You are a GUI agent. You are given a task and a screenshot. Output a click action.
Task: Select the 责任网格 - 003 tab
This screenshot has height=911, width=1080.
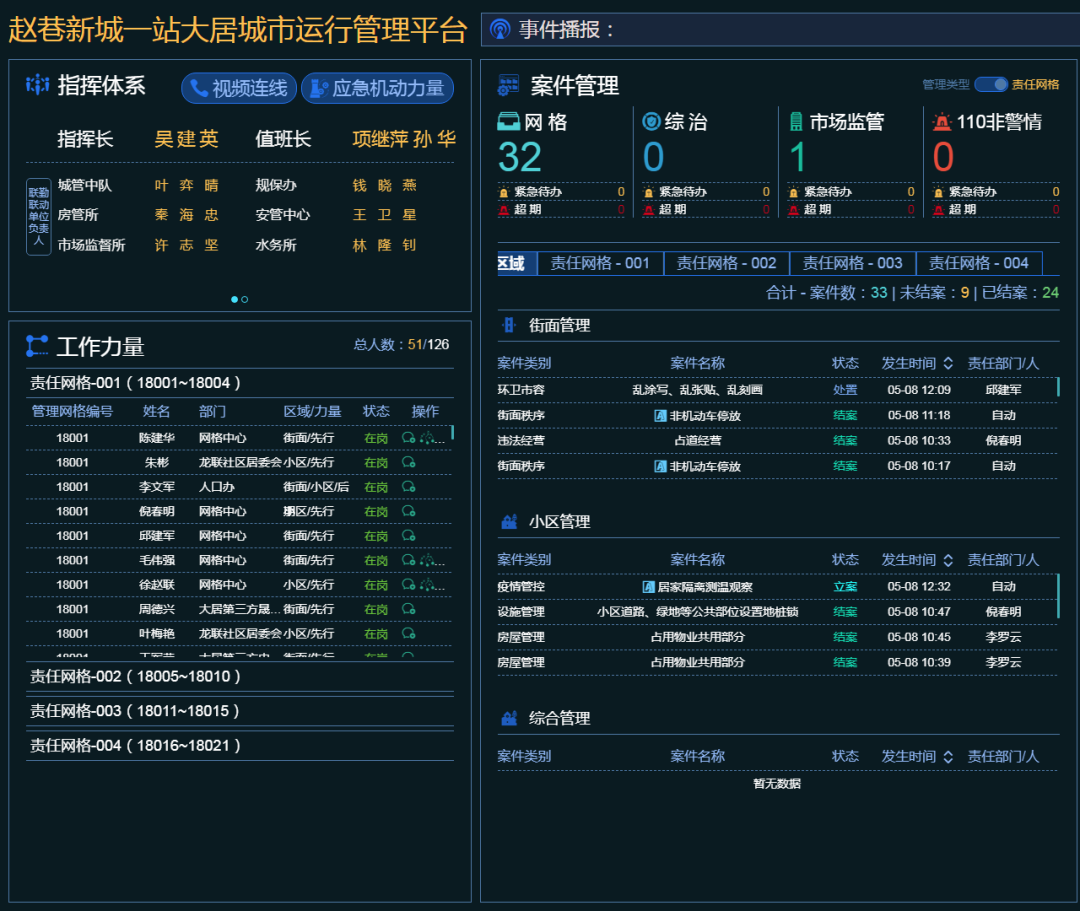(852, 263)
